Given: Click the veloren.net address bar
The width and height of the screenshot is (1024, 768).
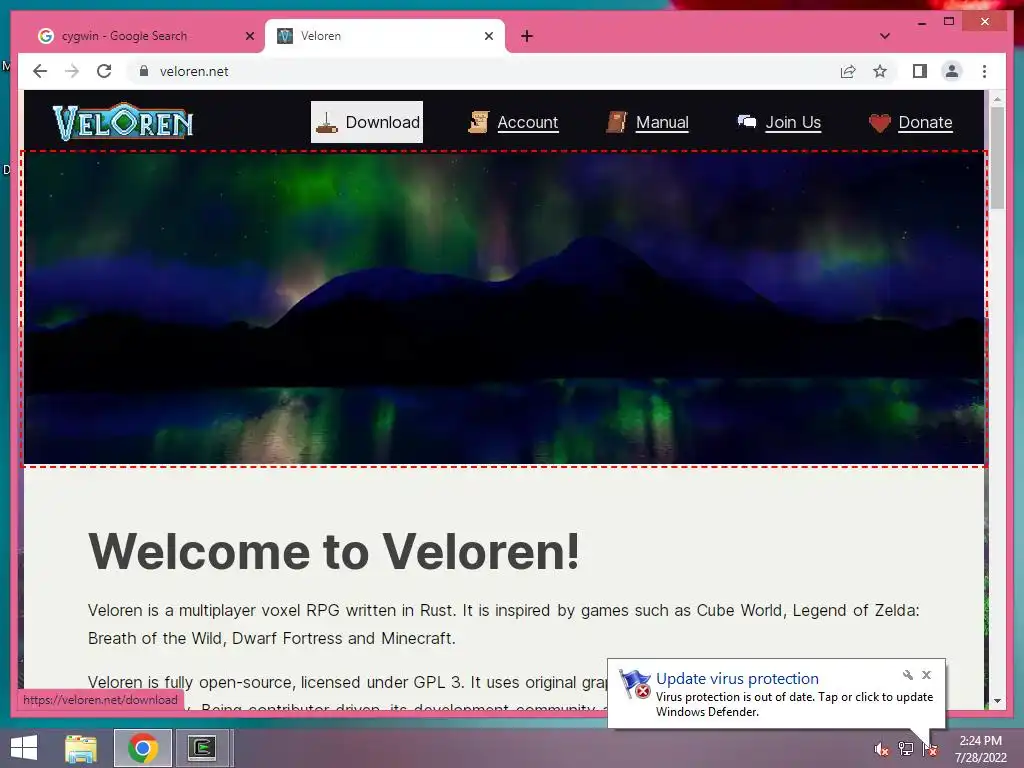Looking at the screenshot, I should [x=481, y=71].
